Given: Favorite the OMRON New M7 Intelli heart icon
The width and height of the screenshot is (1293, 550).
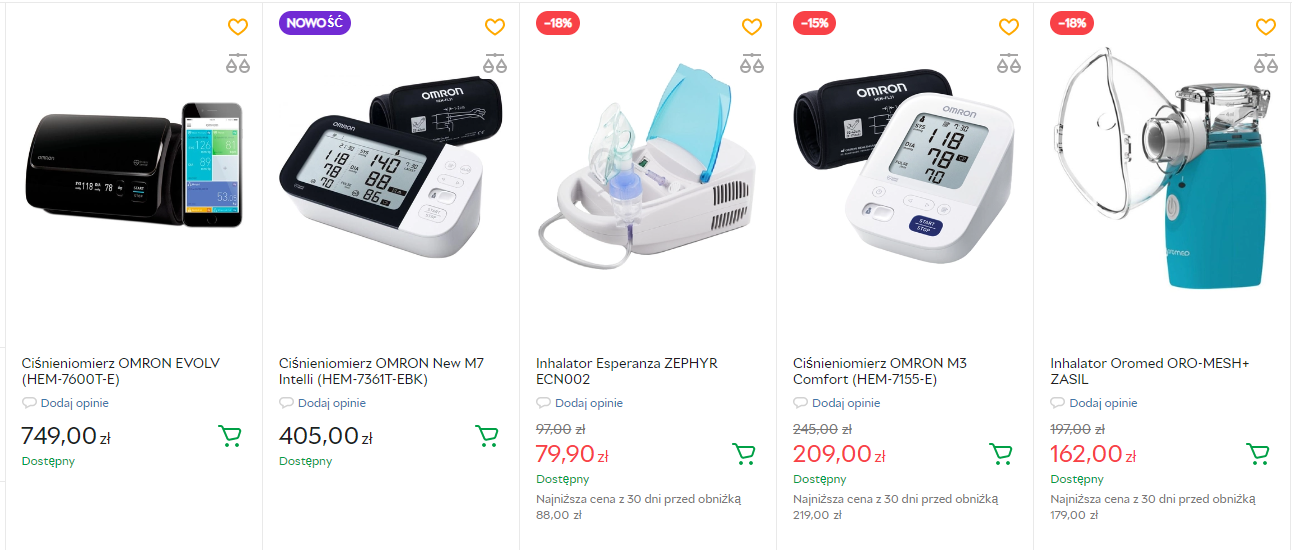Looking at the screenshot, I should click(x=494, y=27).
